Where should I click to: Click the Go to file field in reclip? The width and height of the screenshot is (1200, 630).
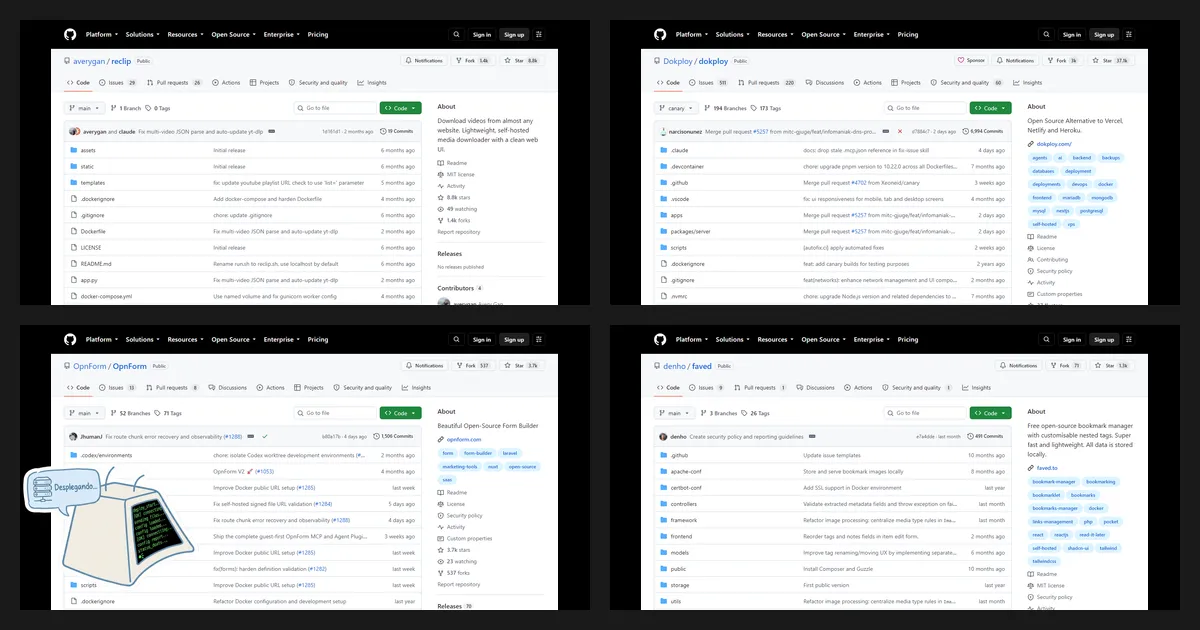coord(335,108)
